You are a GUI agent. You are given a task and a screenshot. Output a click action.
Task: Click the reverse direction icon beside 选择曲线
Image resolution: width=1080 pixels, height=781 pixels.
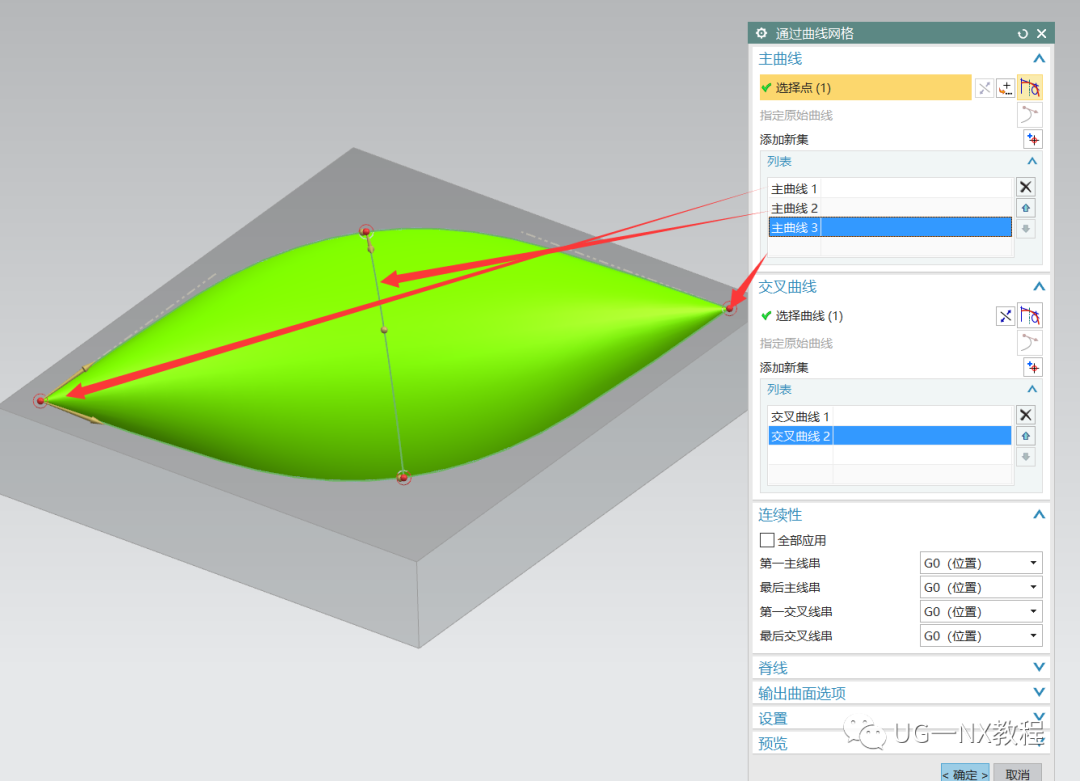(1005, 315)
